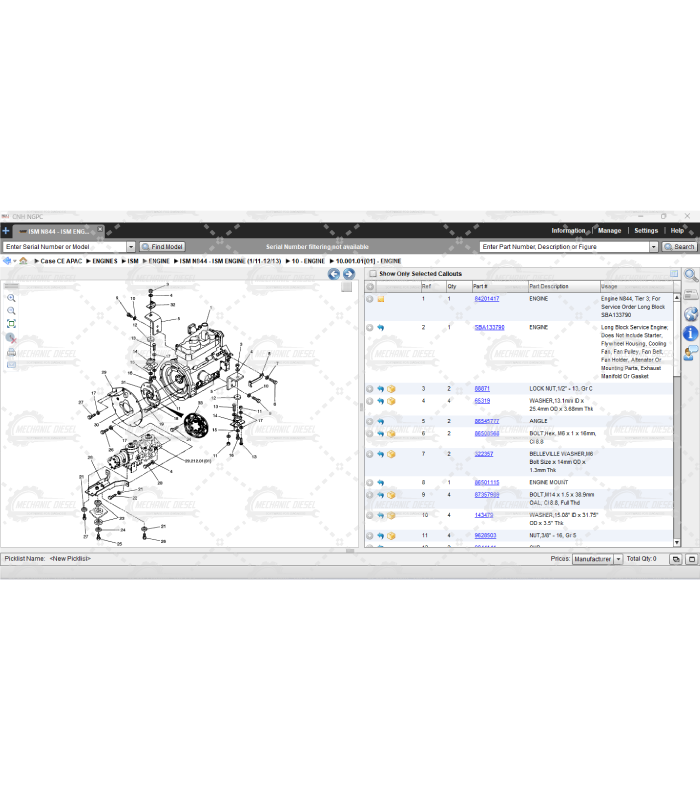700x800 pixels.
Task: Click the home icon in breadcrumb
Action: click(x=23, y=261)
